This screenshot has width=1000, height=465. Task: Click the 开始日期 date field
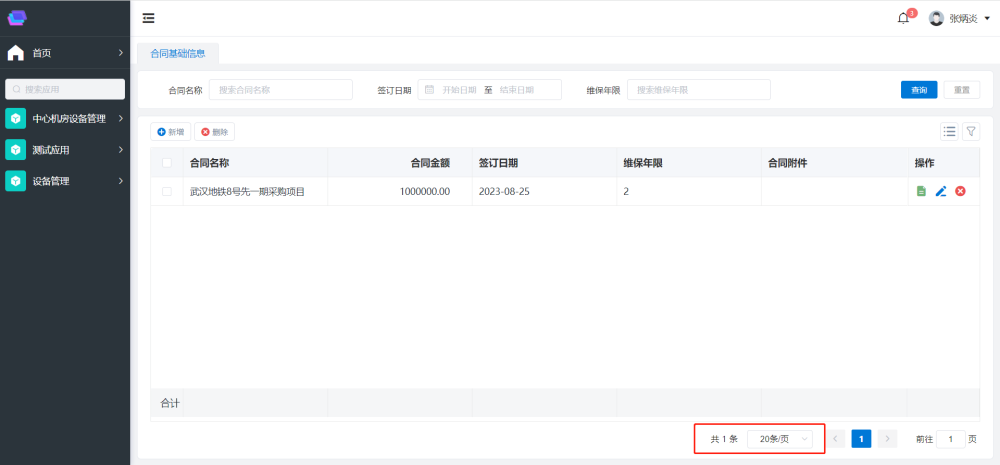[x=460, y=90]
